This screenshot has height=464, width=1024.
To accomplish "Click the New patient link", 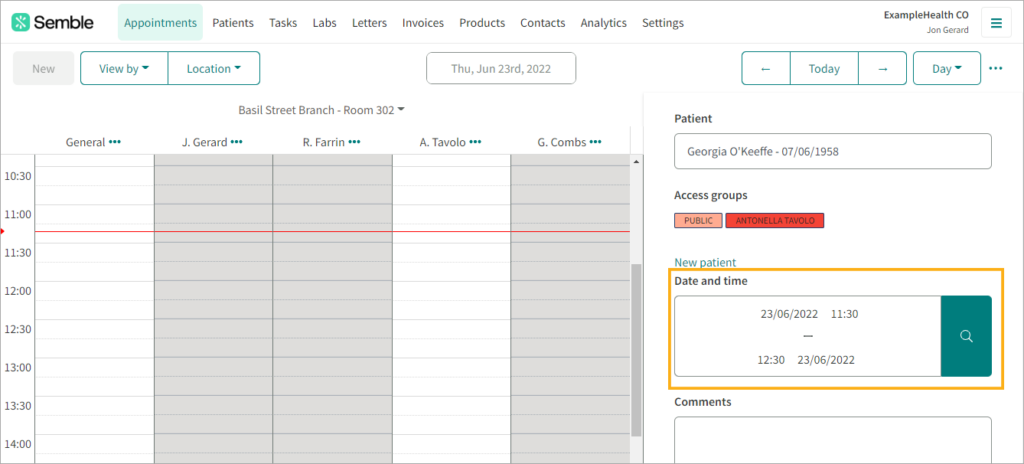I will (705, 262).
